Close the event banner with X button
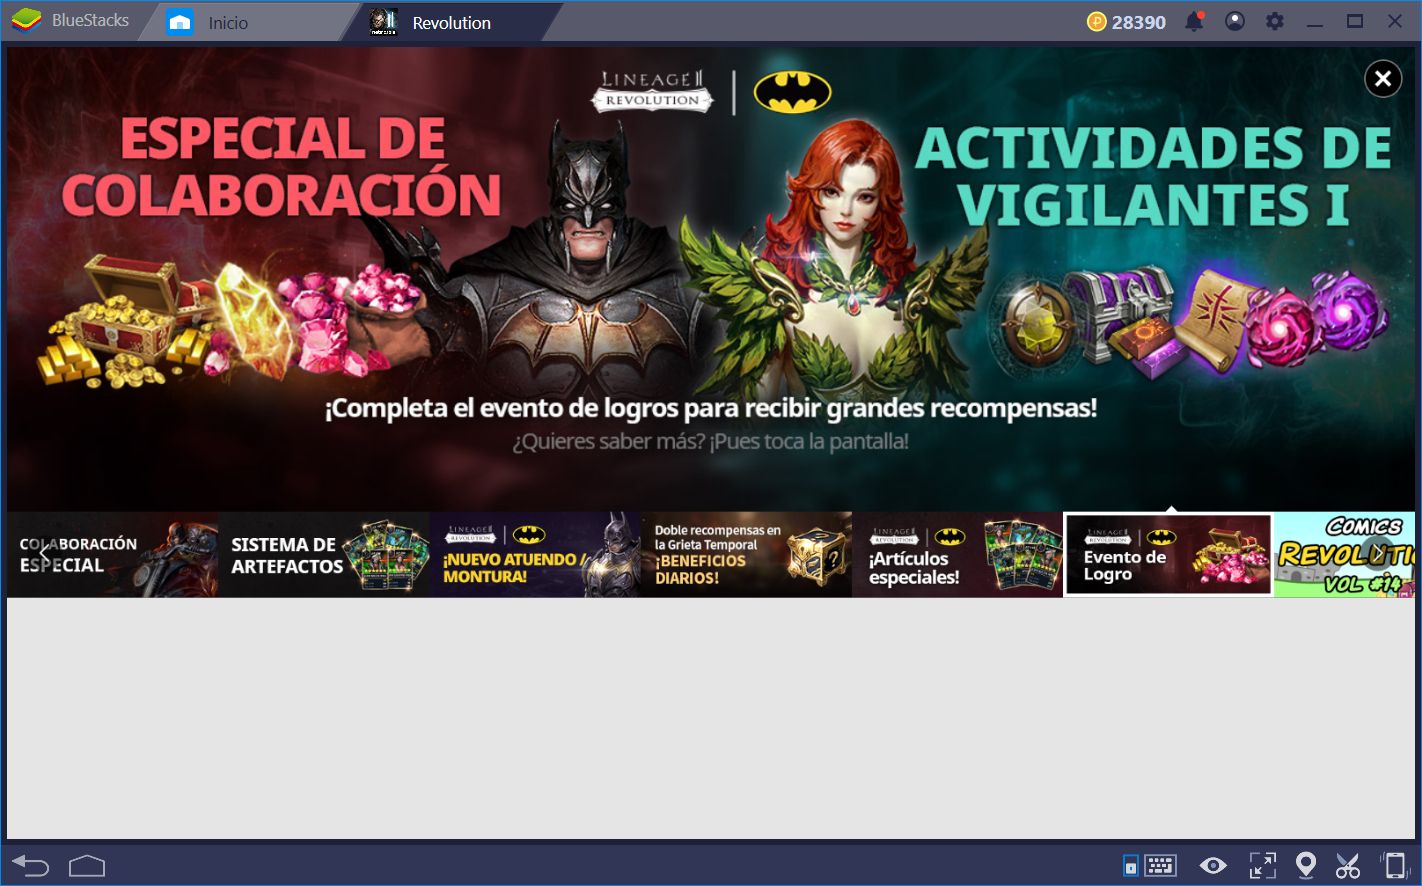 point(1383,78)
